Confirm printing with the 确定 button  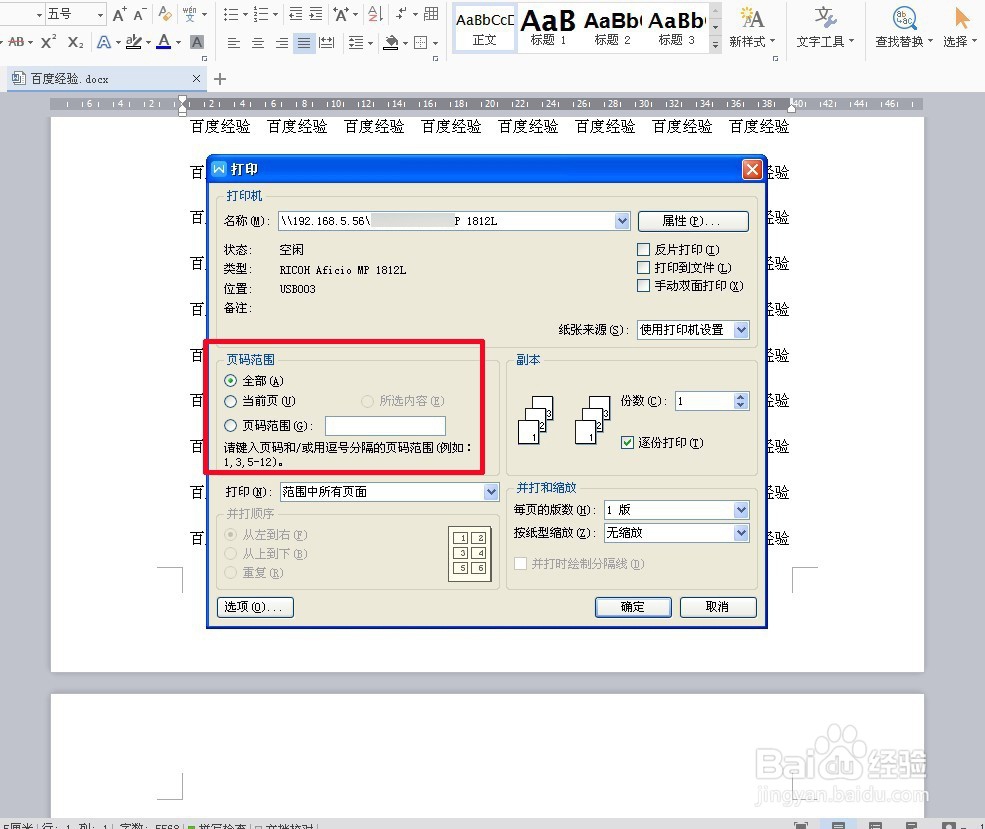633,607
